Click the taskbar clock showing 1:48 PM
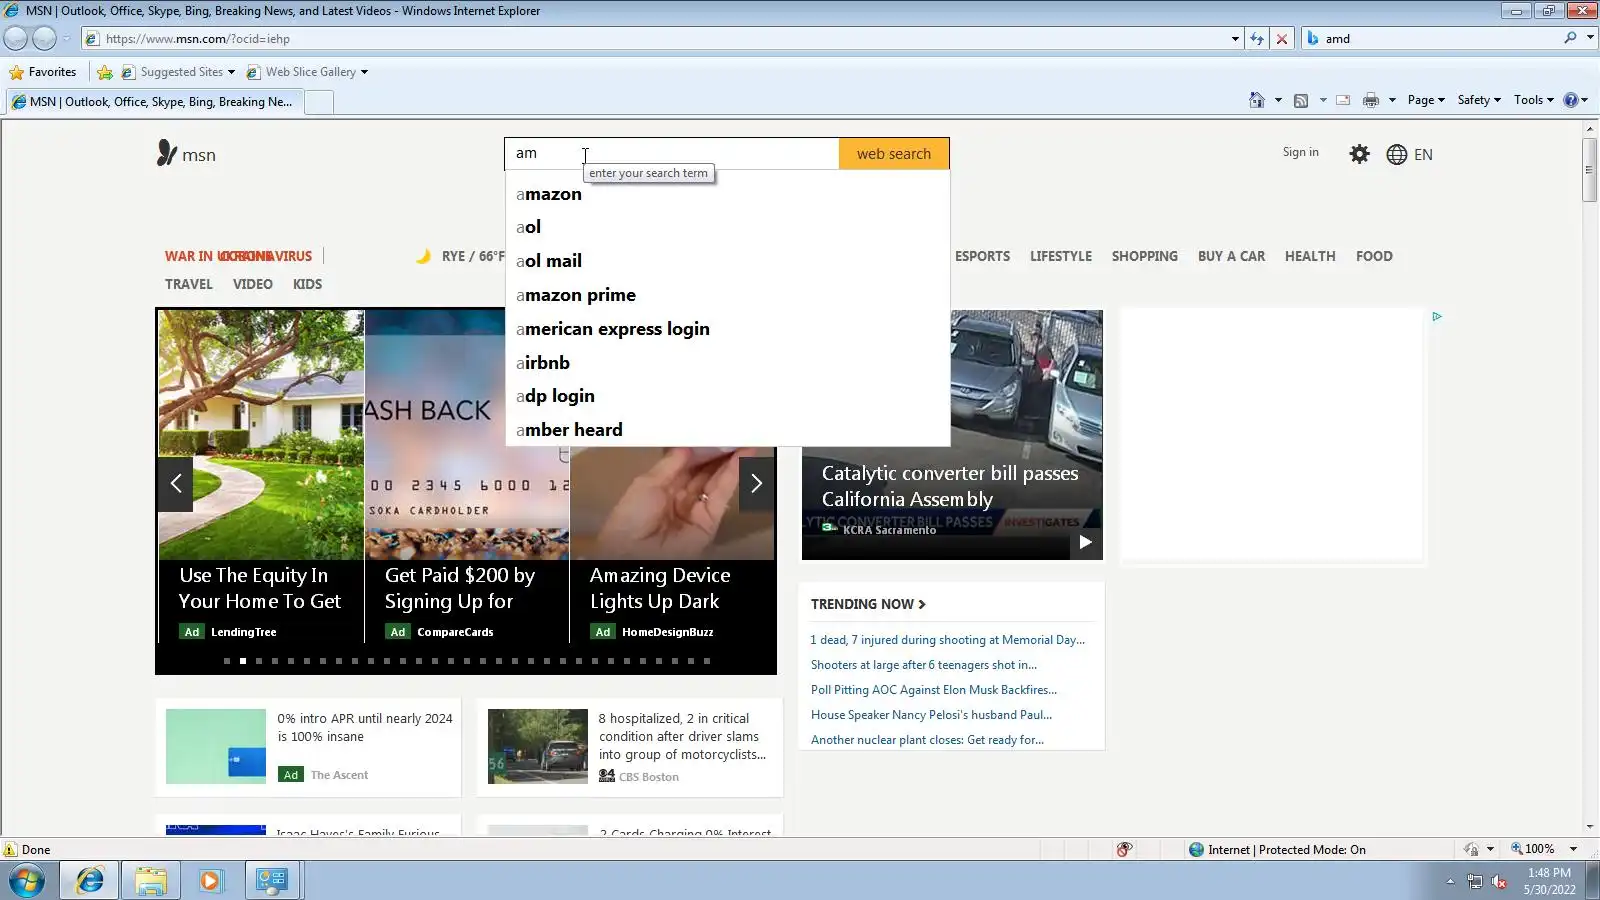The image size is (1600, 900). 1549,881
